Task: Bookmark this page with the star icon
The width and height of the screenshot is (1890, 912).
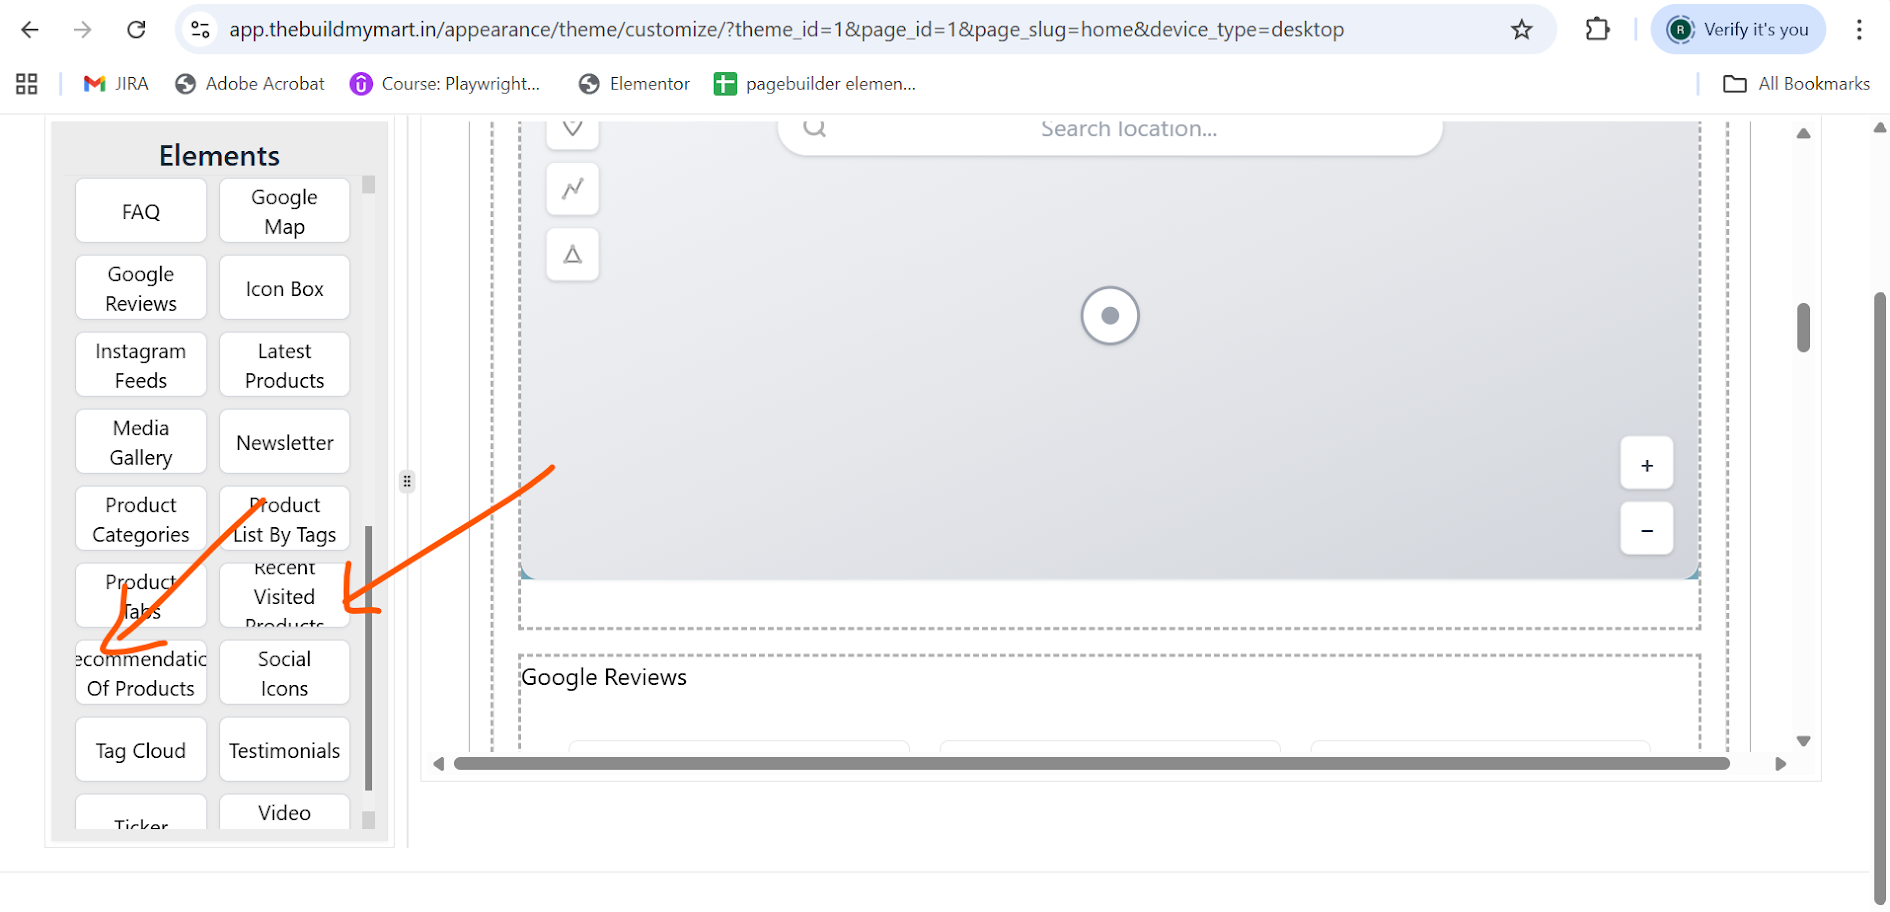Action: [x=1522, y=30]
